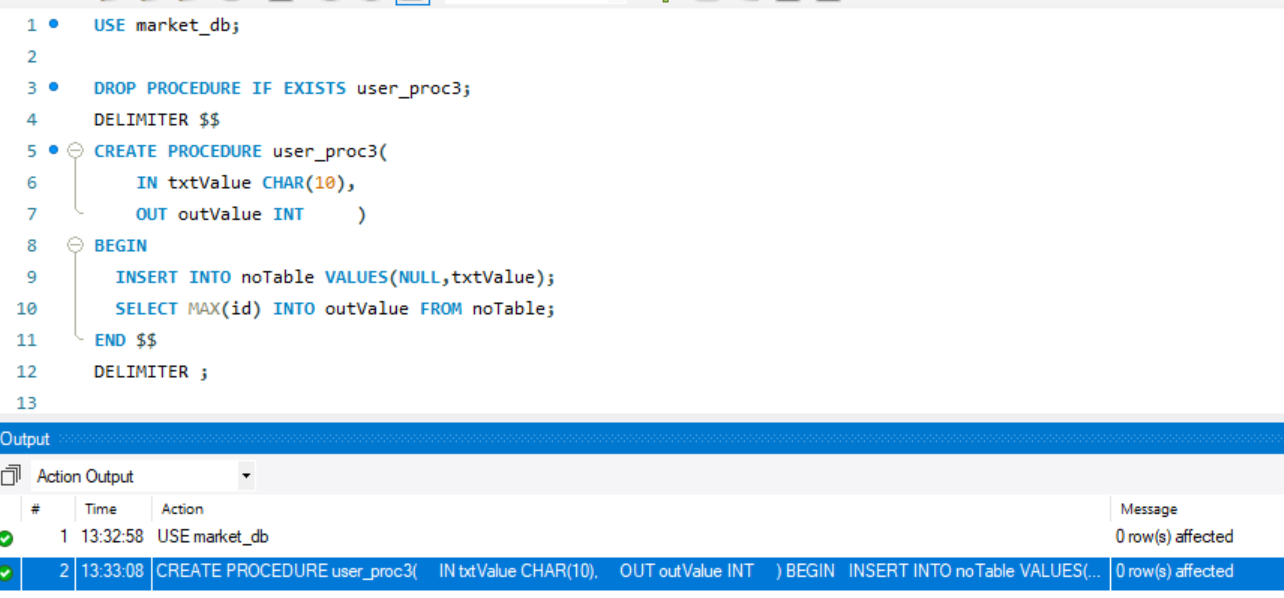This screenshot has width=1284, height=598.
Task: Click the IN txtValue CHAR(10) parameter line
Action: click(x=246, y=183)
